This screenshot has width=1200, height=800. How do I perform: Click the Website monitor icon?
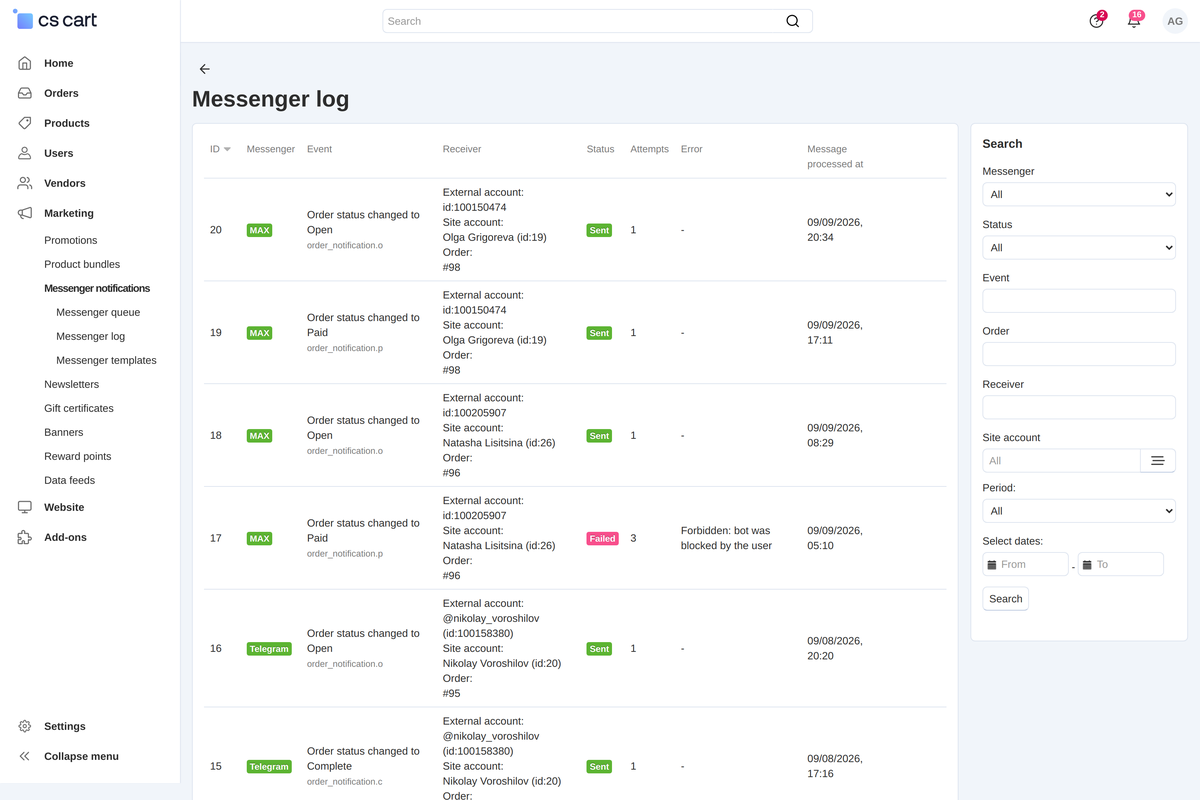(25, 507)
